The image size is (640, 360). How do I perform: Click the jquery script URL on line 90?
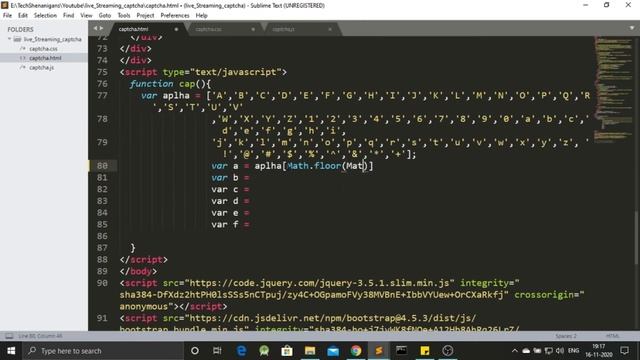[x=319, y=283]
